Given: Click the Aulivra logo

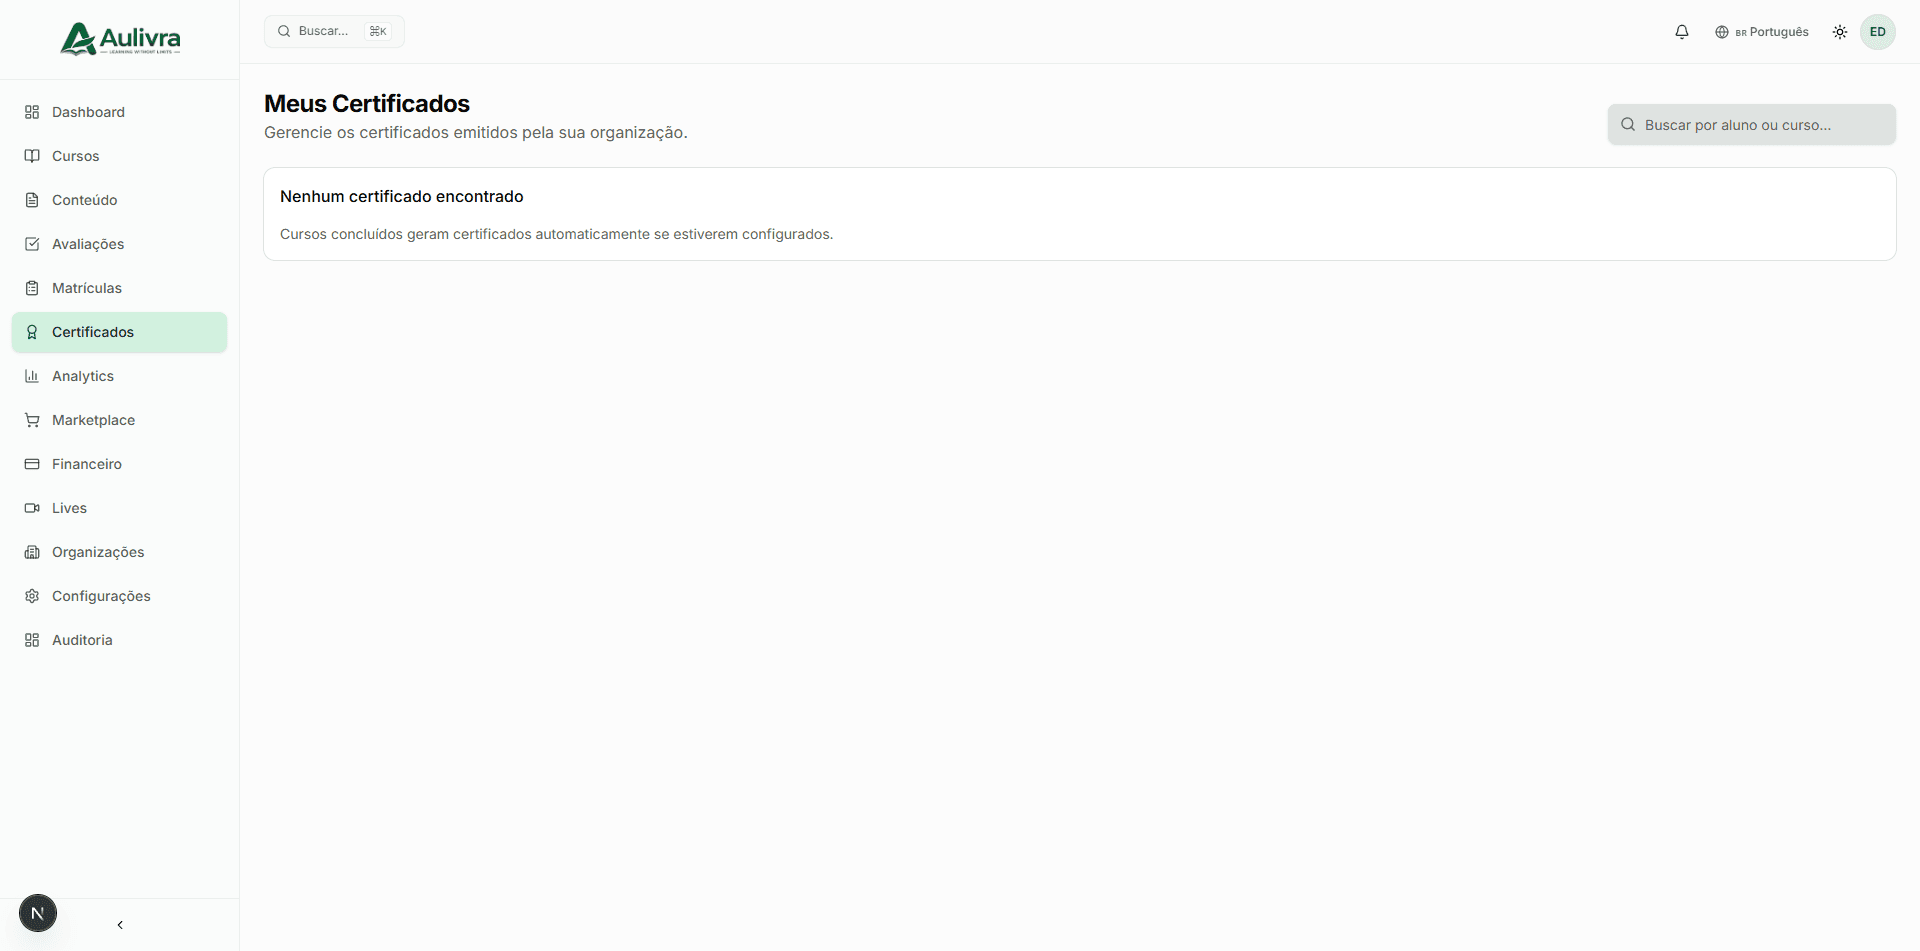Looking at the screenshot, I should coord(120,39).
